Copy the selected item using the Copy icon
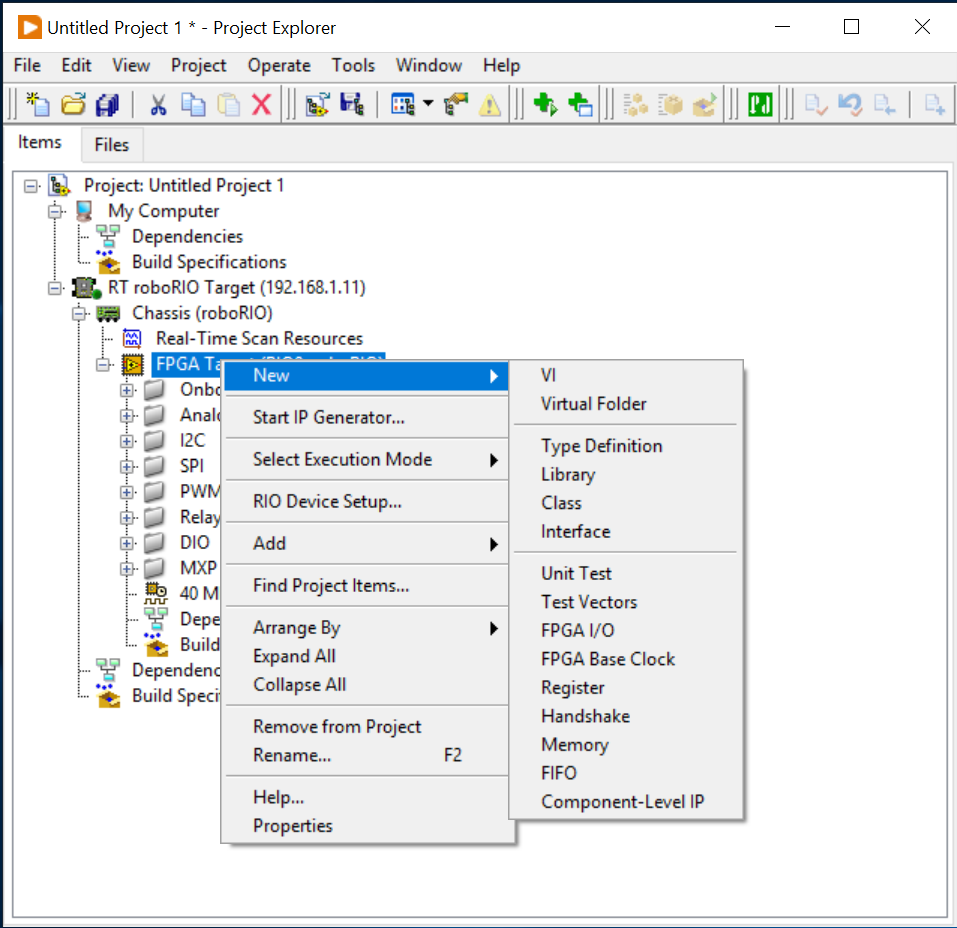The image size is (957, 928). tap(191, 104)
